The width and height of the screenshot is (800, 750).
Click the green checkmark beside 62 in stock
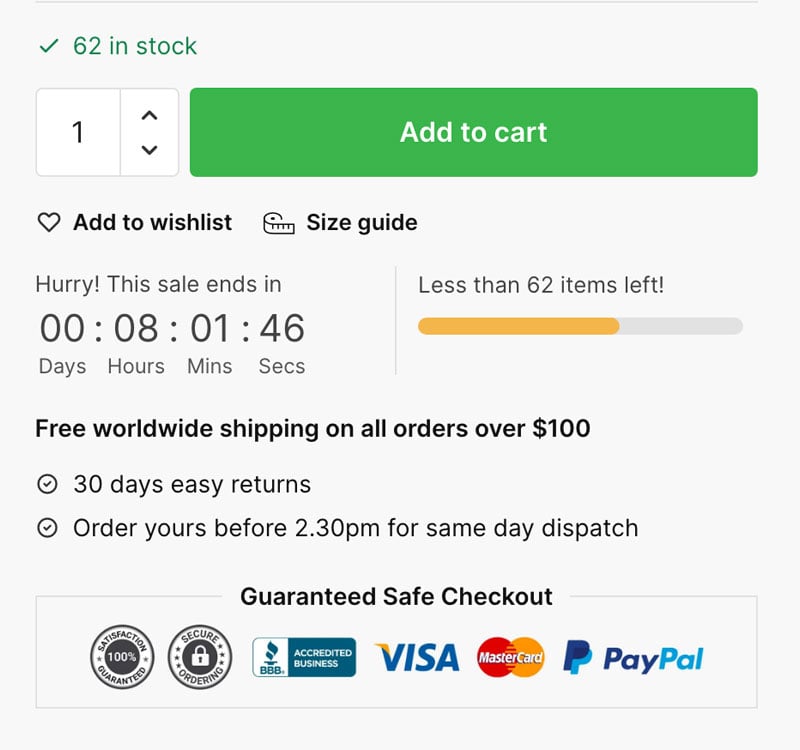click(x=49, y=46)
